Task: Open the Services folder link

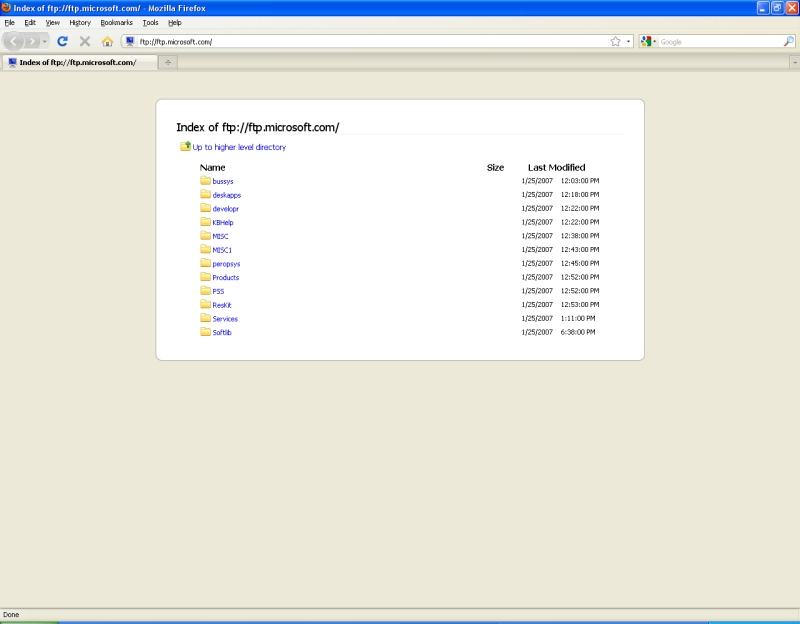Action: (x=225, y=319)
